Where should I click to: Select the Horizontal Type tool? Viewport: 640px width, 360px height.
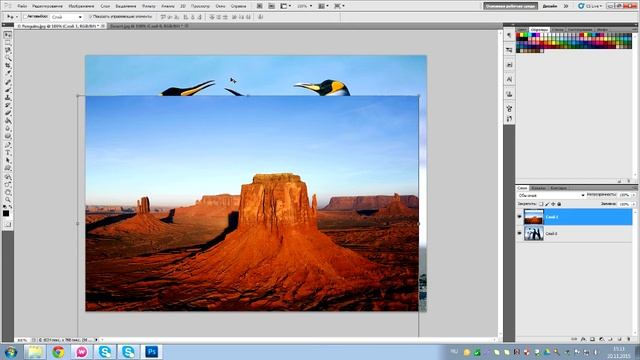pos(8,153)
